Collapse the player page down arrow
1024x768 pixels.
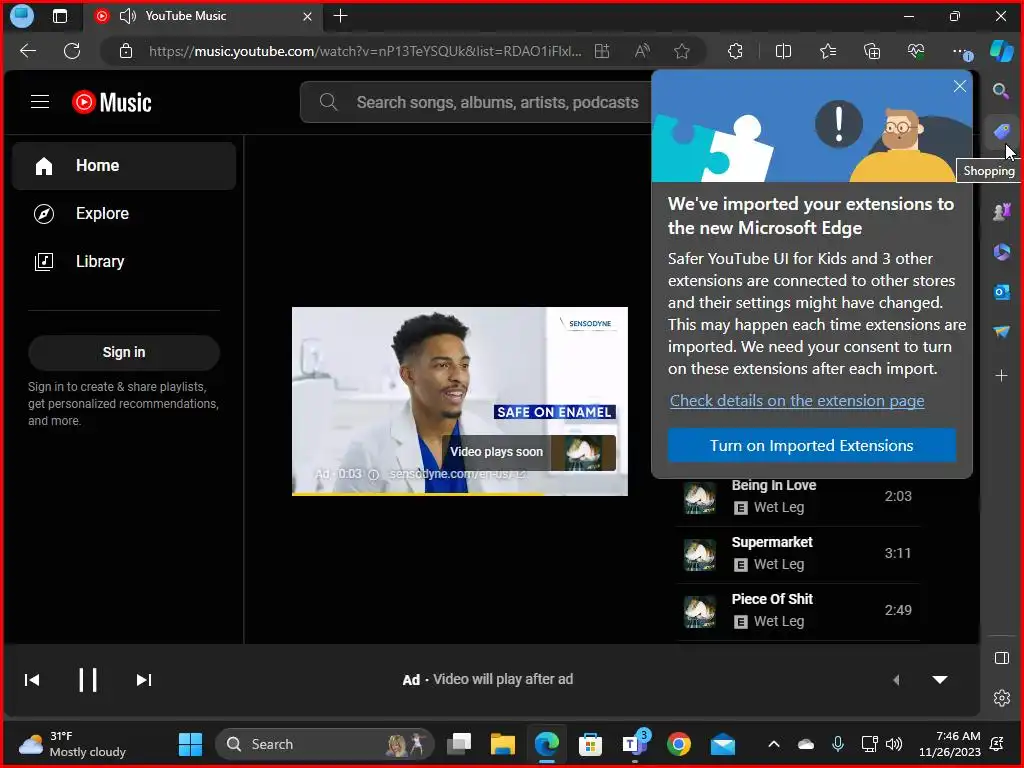click(940, 680)
